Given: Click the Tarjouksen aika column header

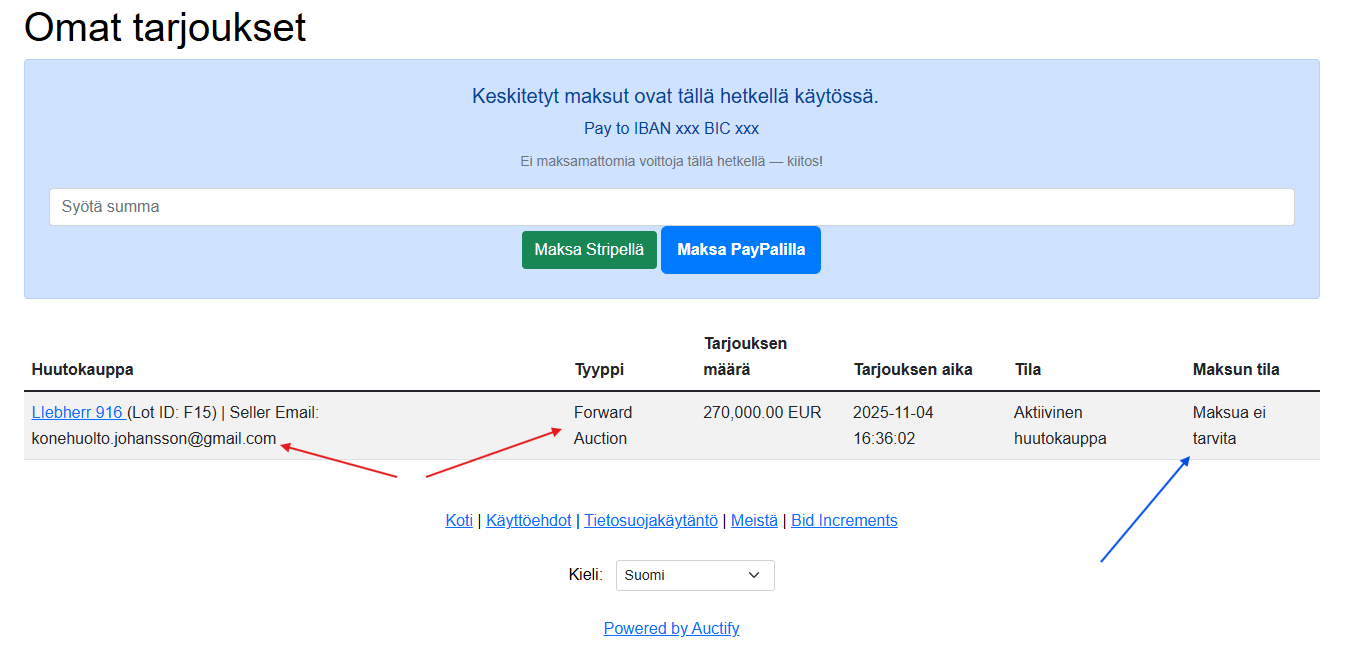Looking at the screenshot, I should pyautogui.click(x=912, y=369).
